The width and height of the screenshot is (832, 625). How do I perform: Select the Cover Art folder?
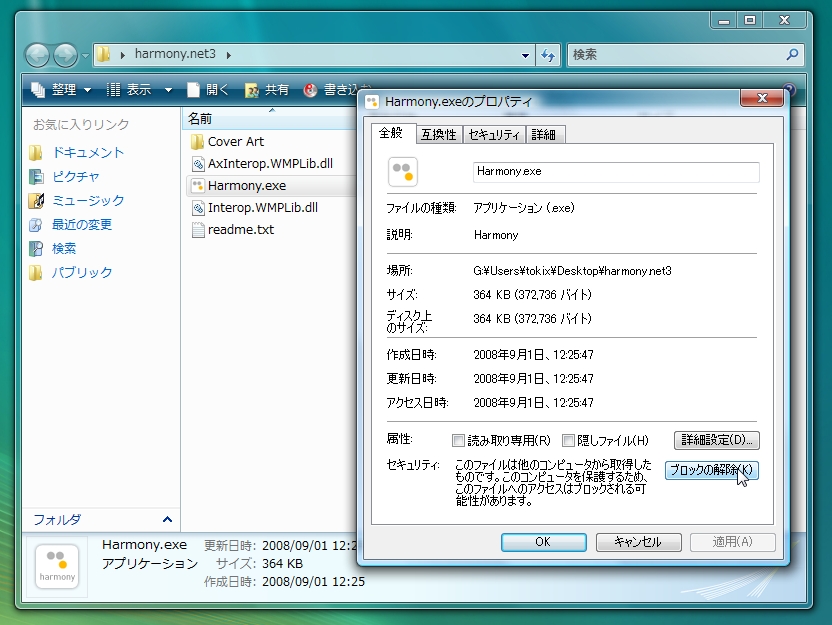[236, 142]
